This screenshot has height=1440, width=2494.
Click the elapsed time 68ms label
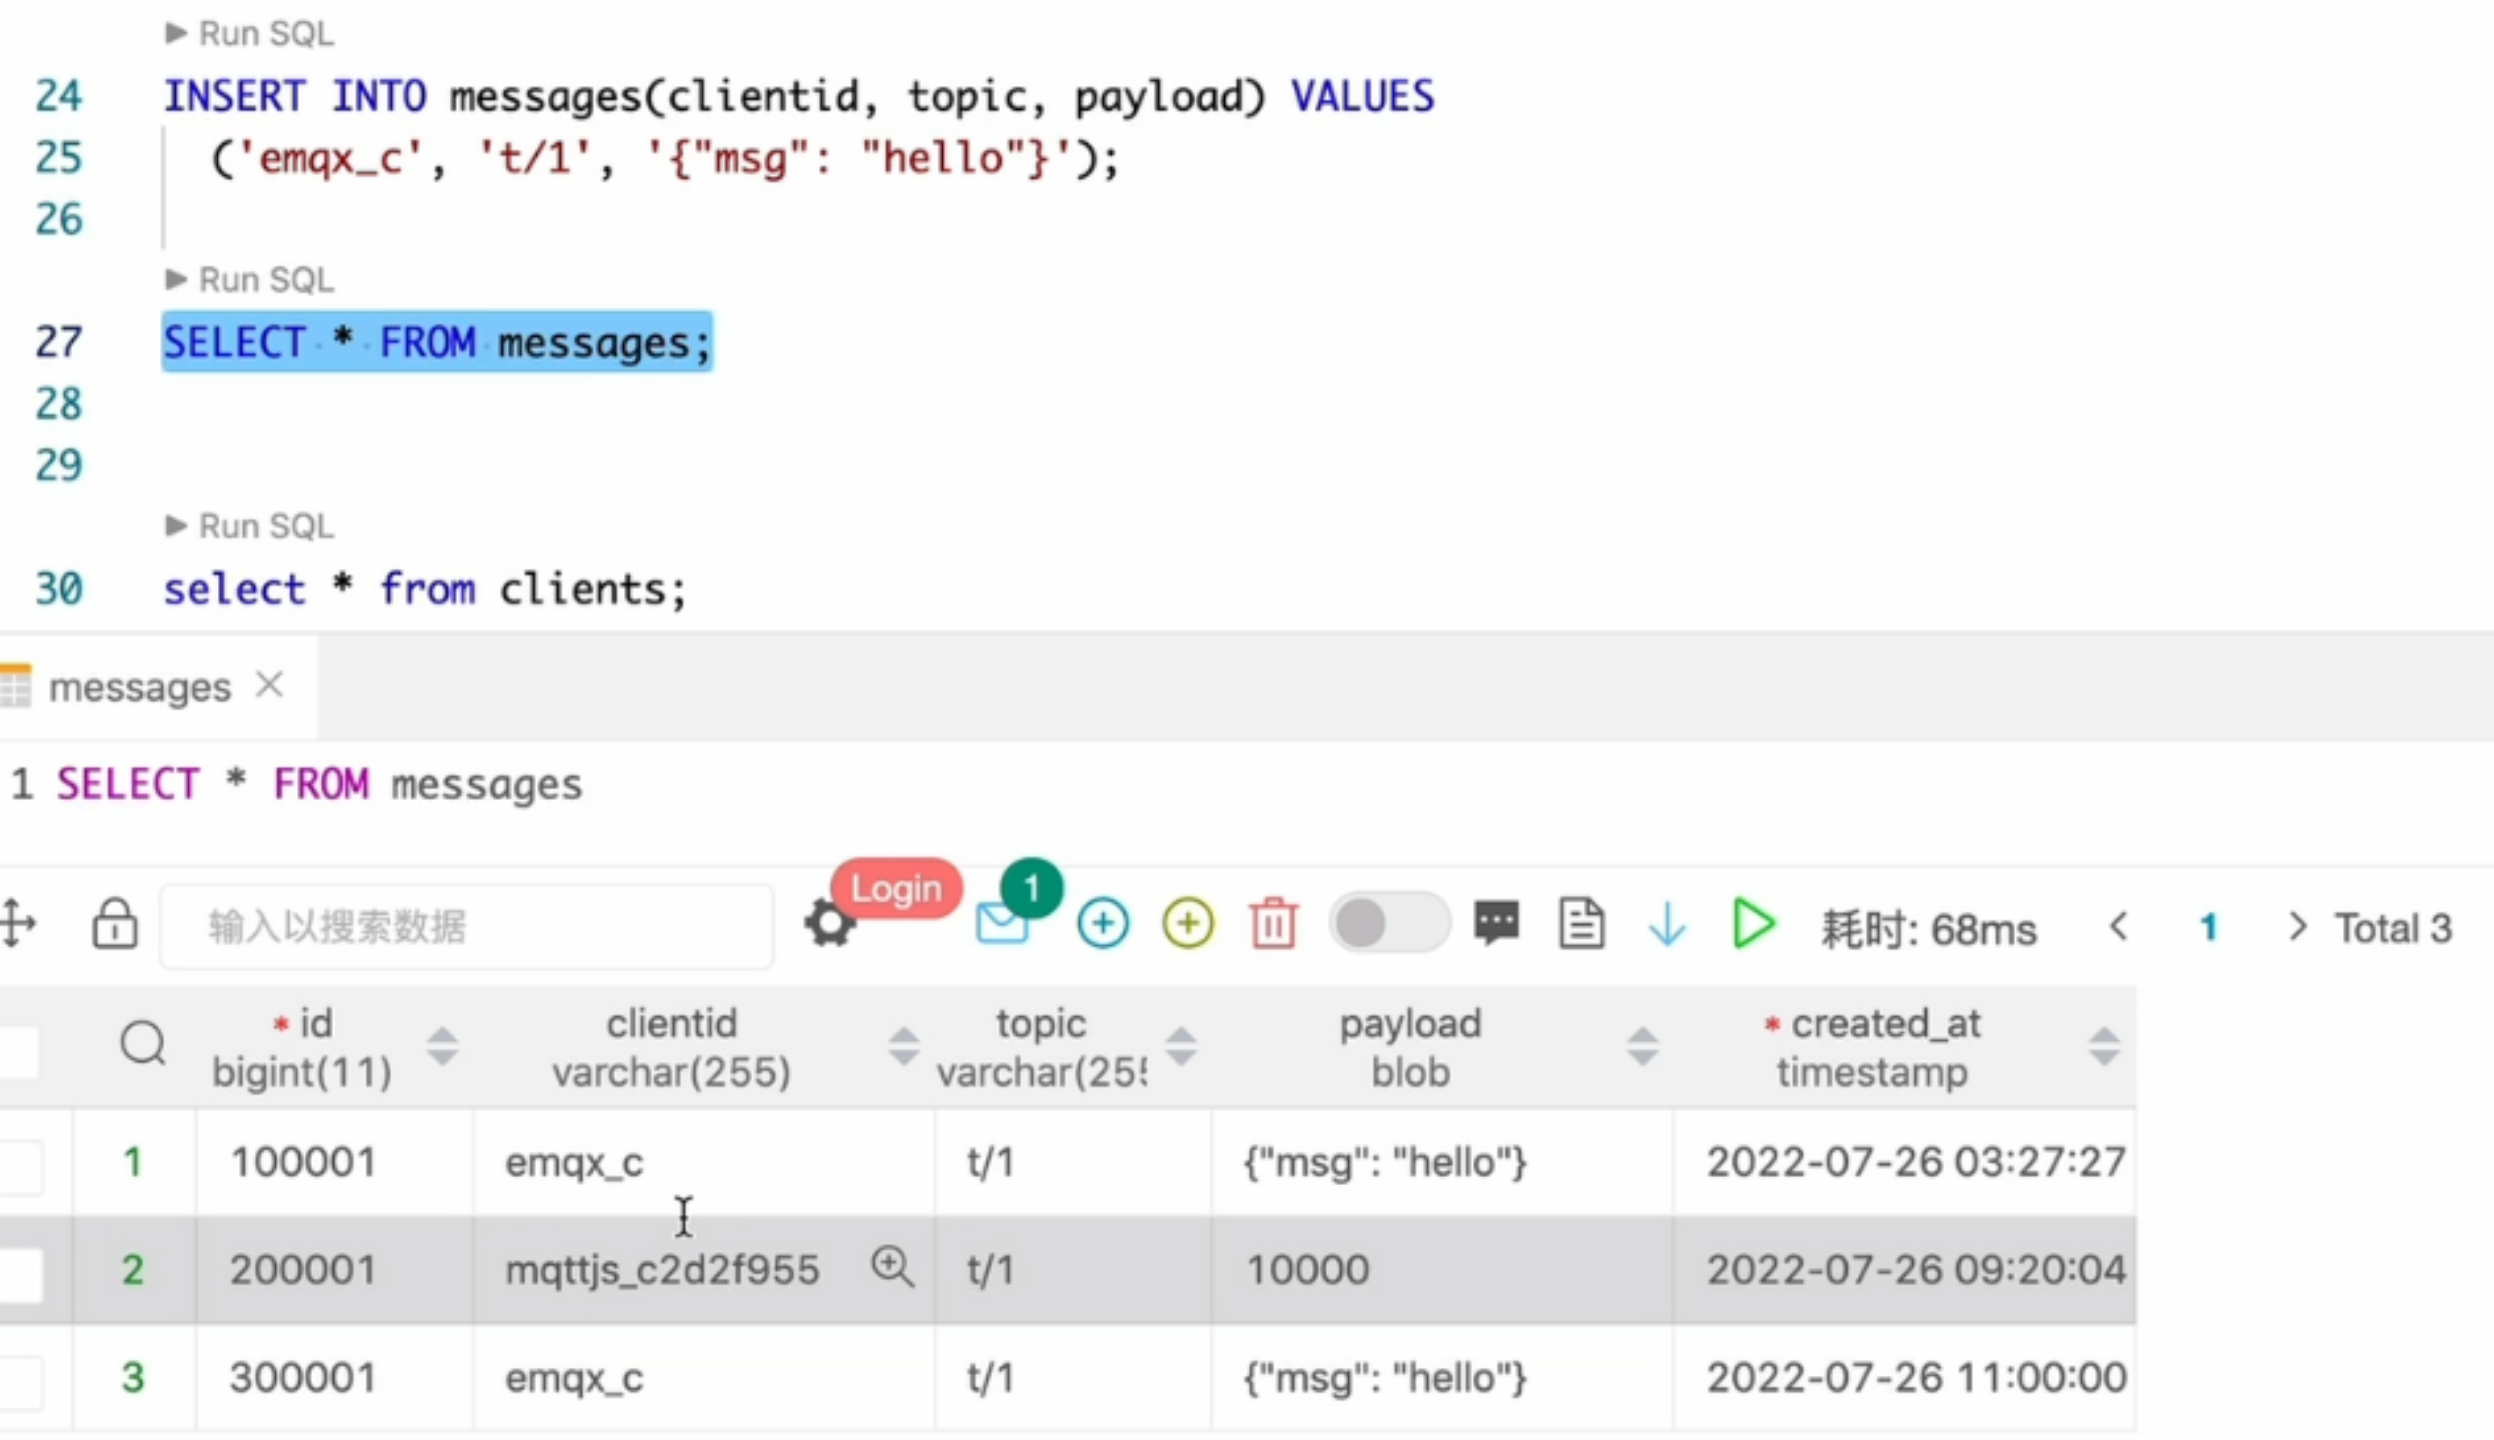pyautogui.click(x=1928, y=929)
